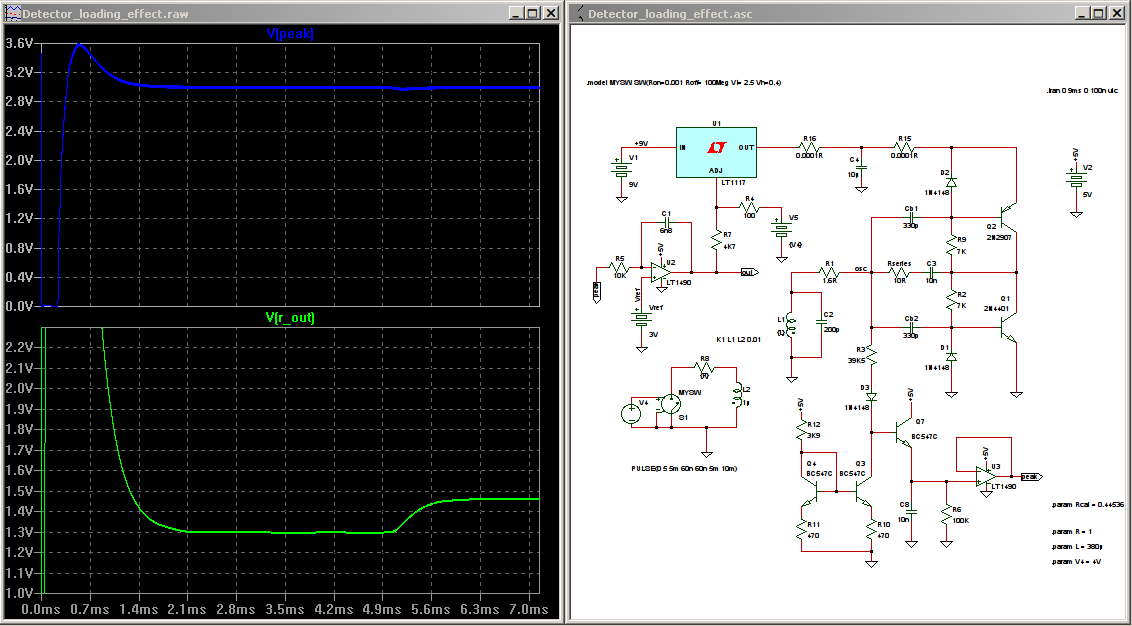Click the 'peak' output net flag
Viewport: 1132px width, 626px height.
tap(1033, 477)
